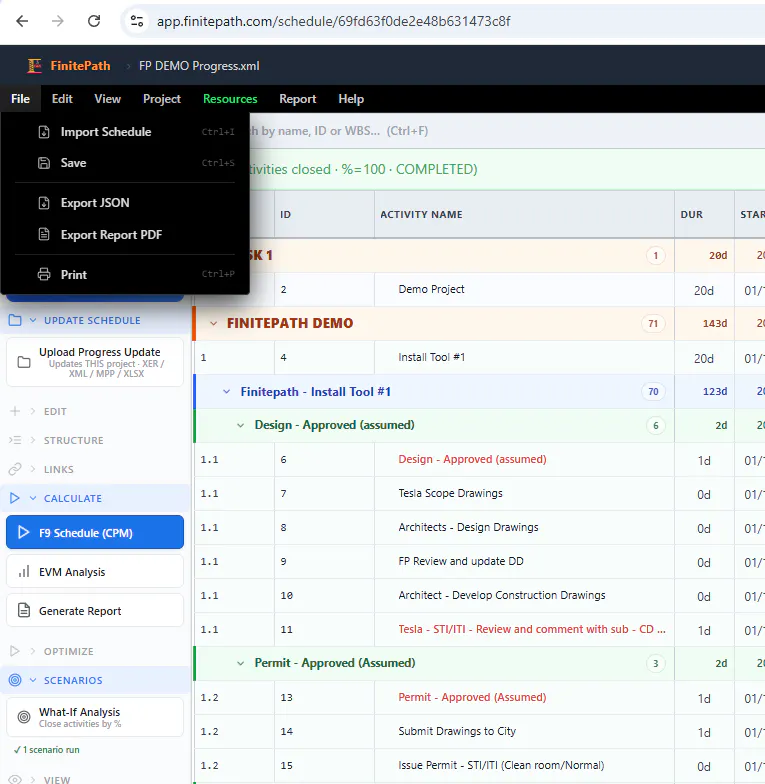
Task: Click the FinitePath logo icon
Action: 34,66
